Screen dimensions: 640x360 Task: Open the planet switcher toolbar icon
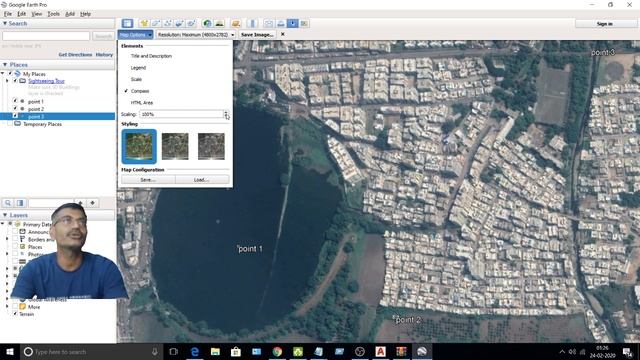click(236, 23)
